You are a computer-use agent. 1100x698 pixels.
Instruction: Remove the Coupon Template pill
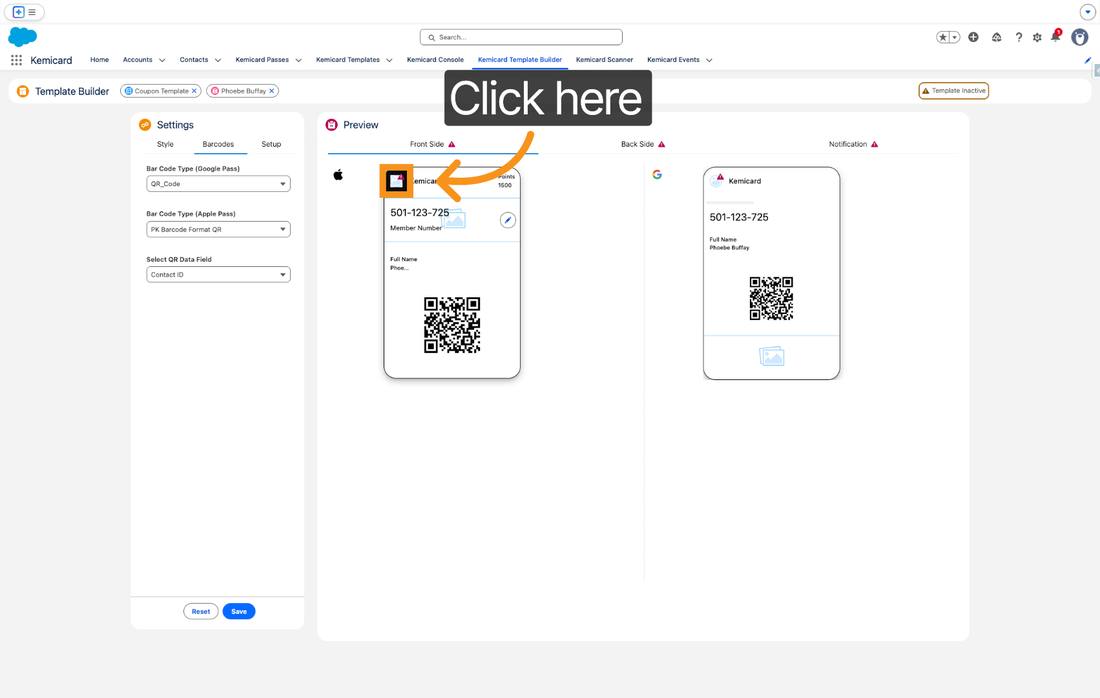coord(194,91)
